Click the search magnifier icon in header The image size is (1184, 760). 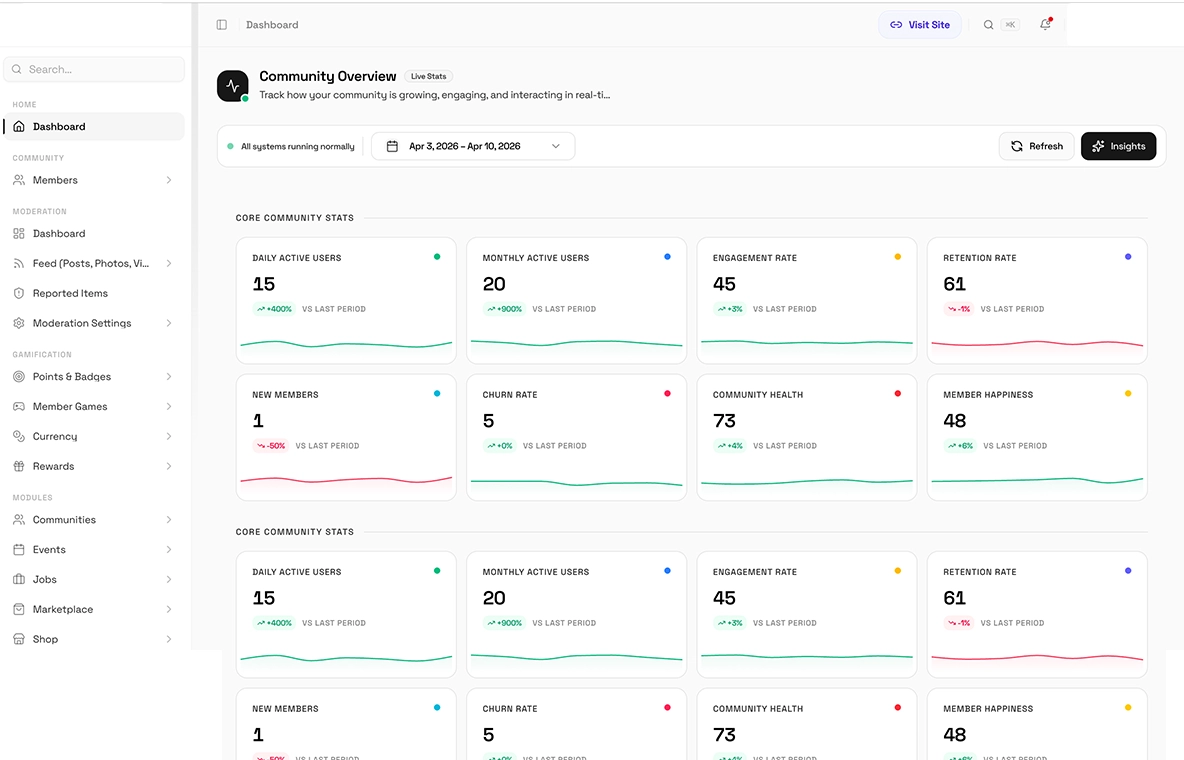[988, 25]
